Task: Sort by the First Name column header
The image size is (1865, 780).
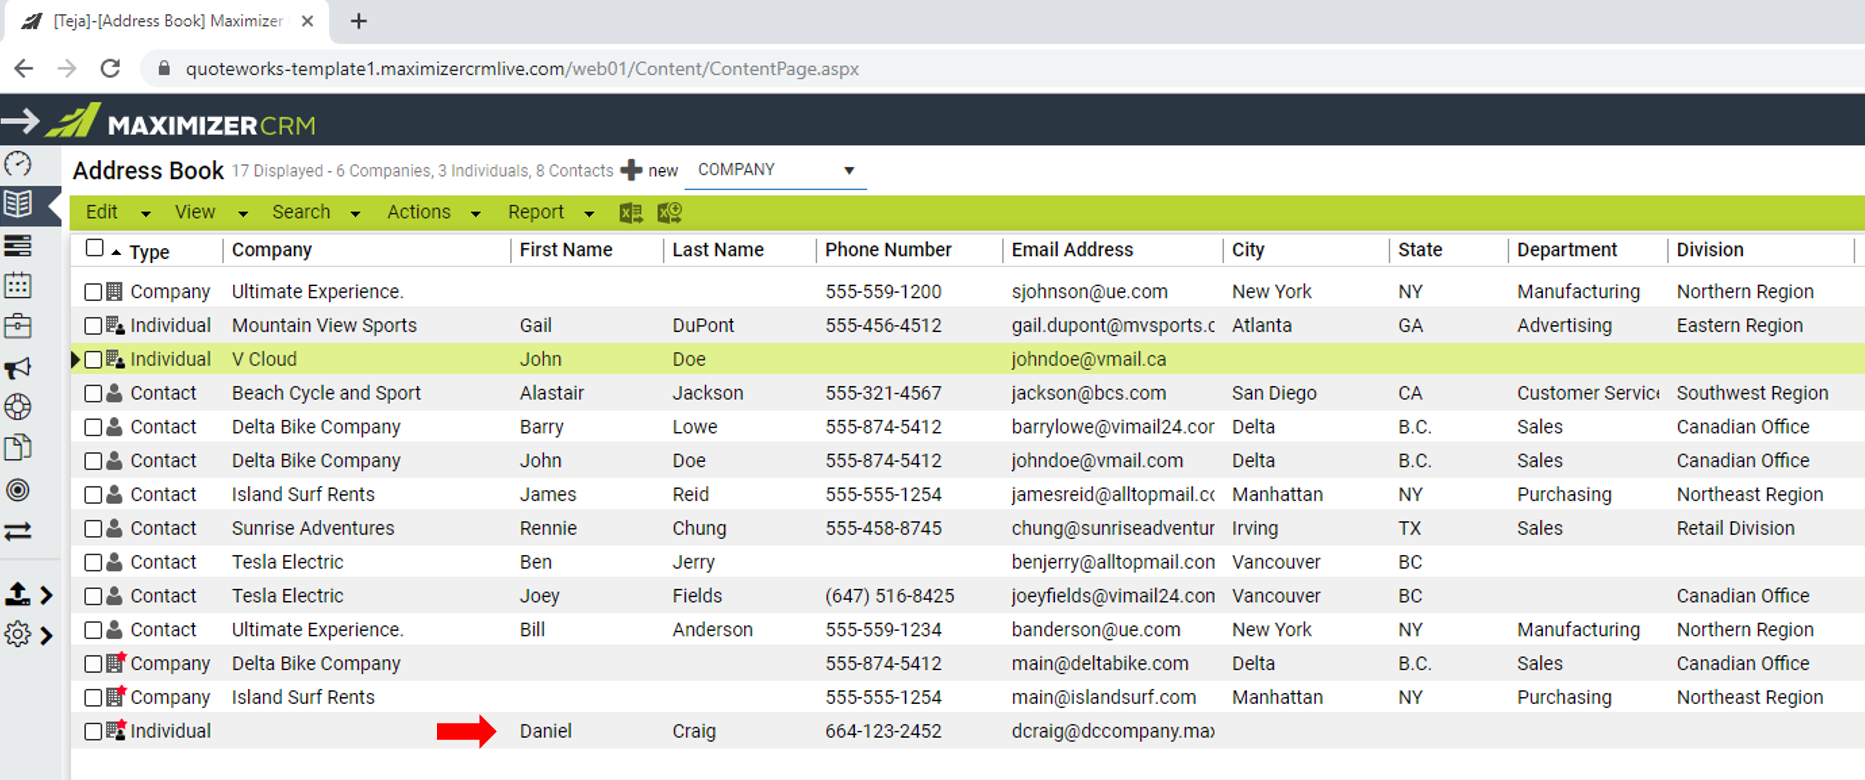Action: [x=566, y=250]
